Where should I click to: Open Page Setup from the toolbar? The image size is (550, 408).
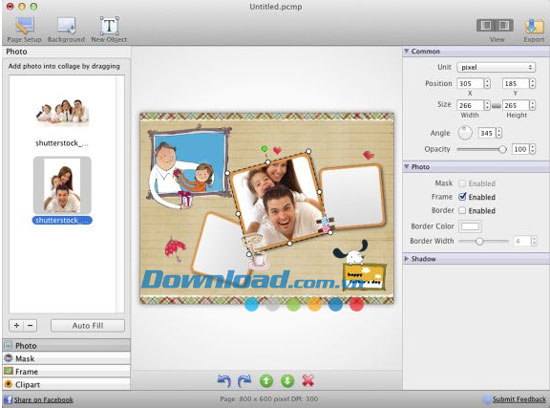click(24, 30)
